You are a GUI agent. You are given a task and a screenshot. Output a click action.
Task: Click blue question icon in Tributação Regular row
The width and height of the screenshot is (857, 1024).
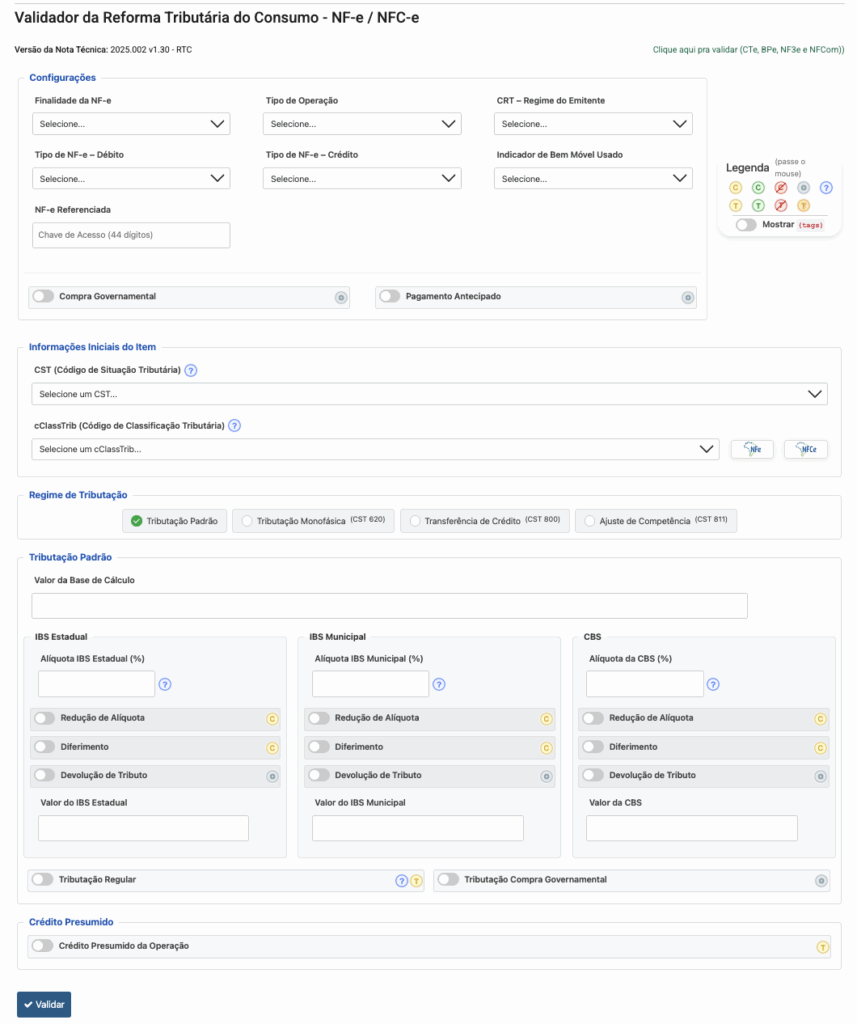tap(401, 880)
